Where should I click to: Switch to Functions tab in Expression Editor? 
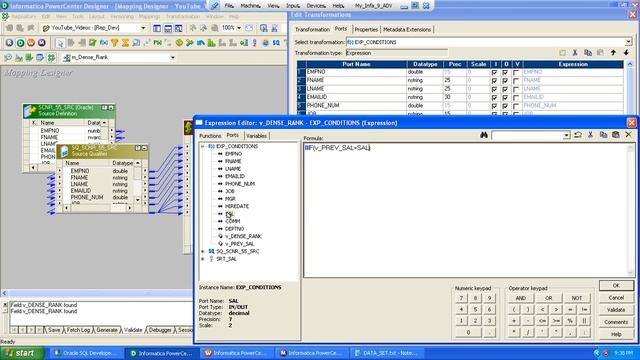(210, 136)
